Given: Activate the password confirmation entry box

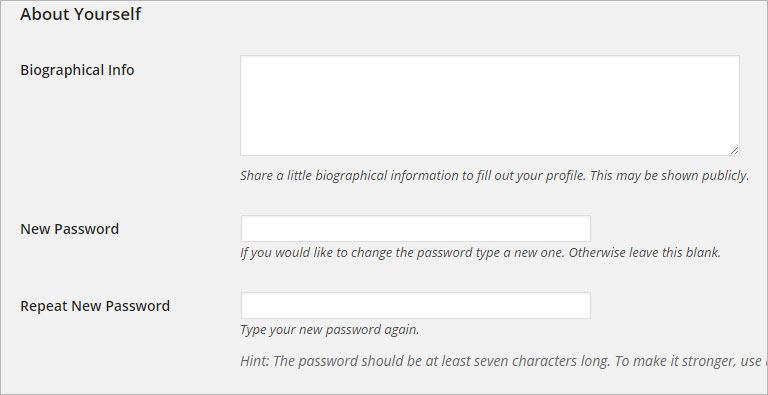Looking at the screenshot, I should (x=415, y=305).
